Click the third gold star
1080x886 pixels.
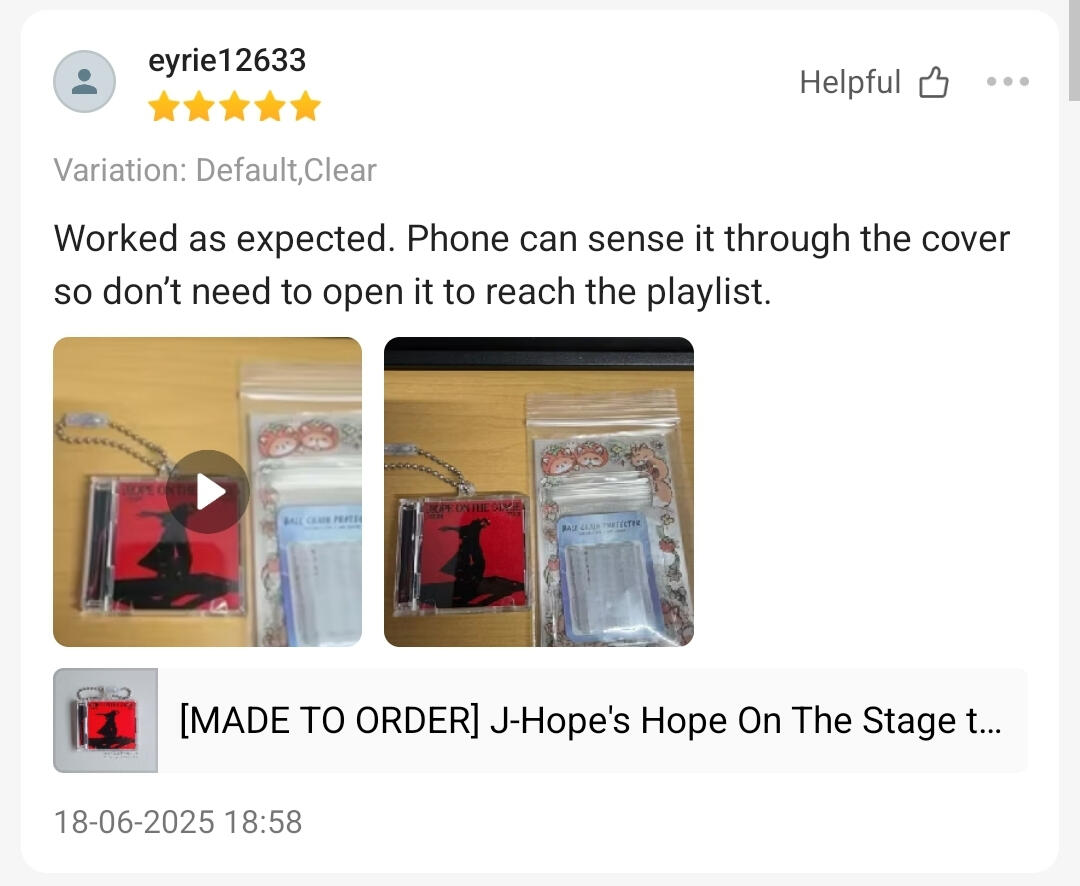(x=235, y=107)
